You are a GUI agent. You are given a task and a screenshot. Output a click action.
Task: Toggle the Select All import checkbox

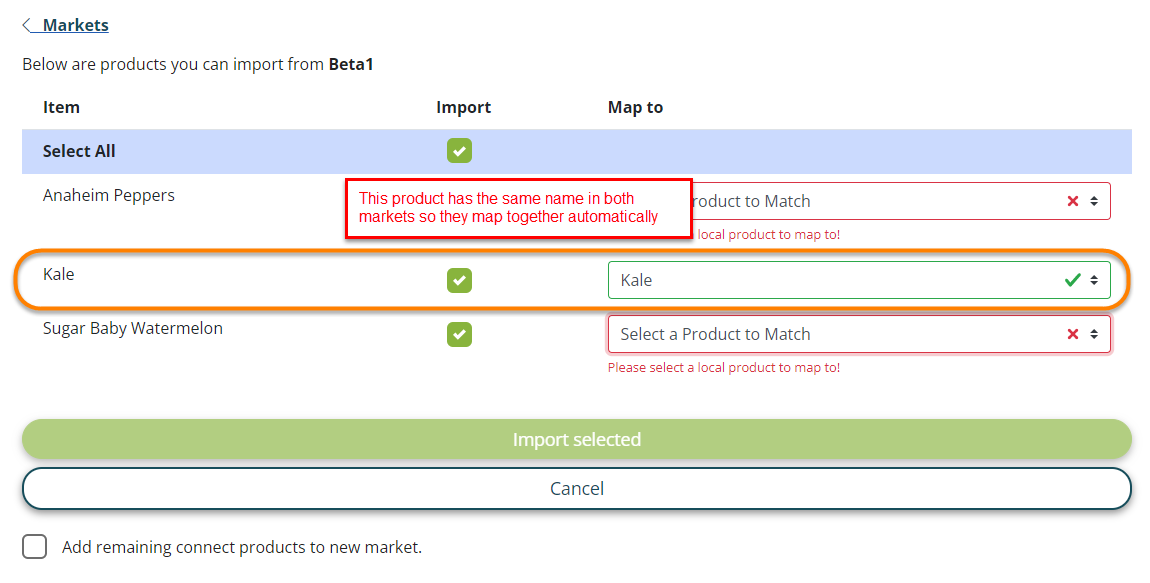point(459,151)
